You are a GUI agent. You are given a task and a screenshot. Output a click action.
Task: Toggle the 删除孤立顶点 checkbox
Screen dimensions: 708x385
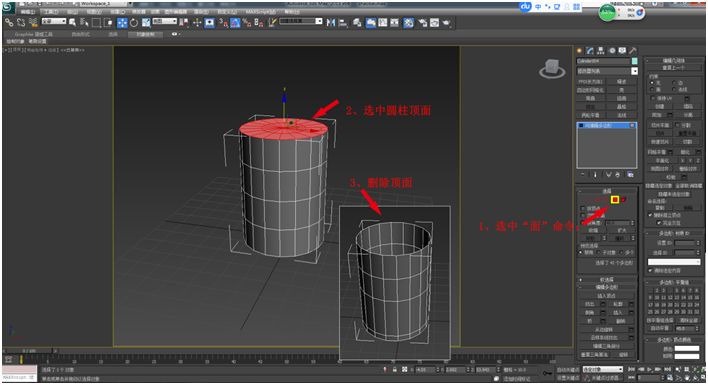(650, 215)
